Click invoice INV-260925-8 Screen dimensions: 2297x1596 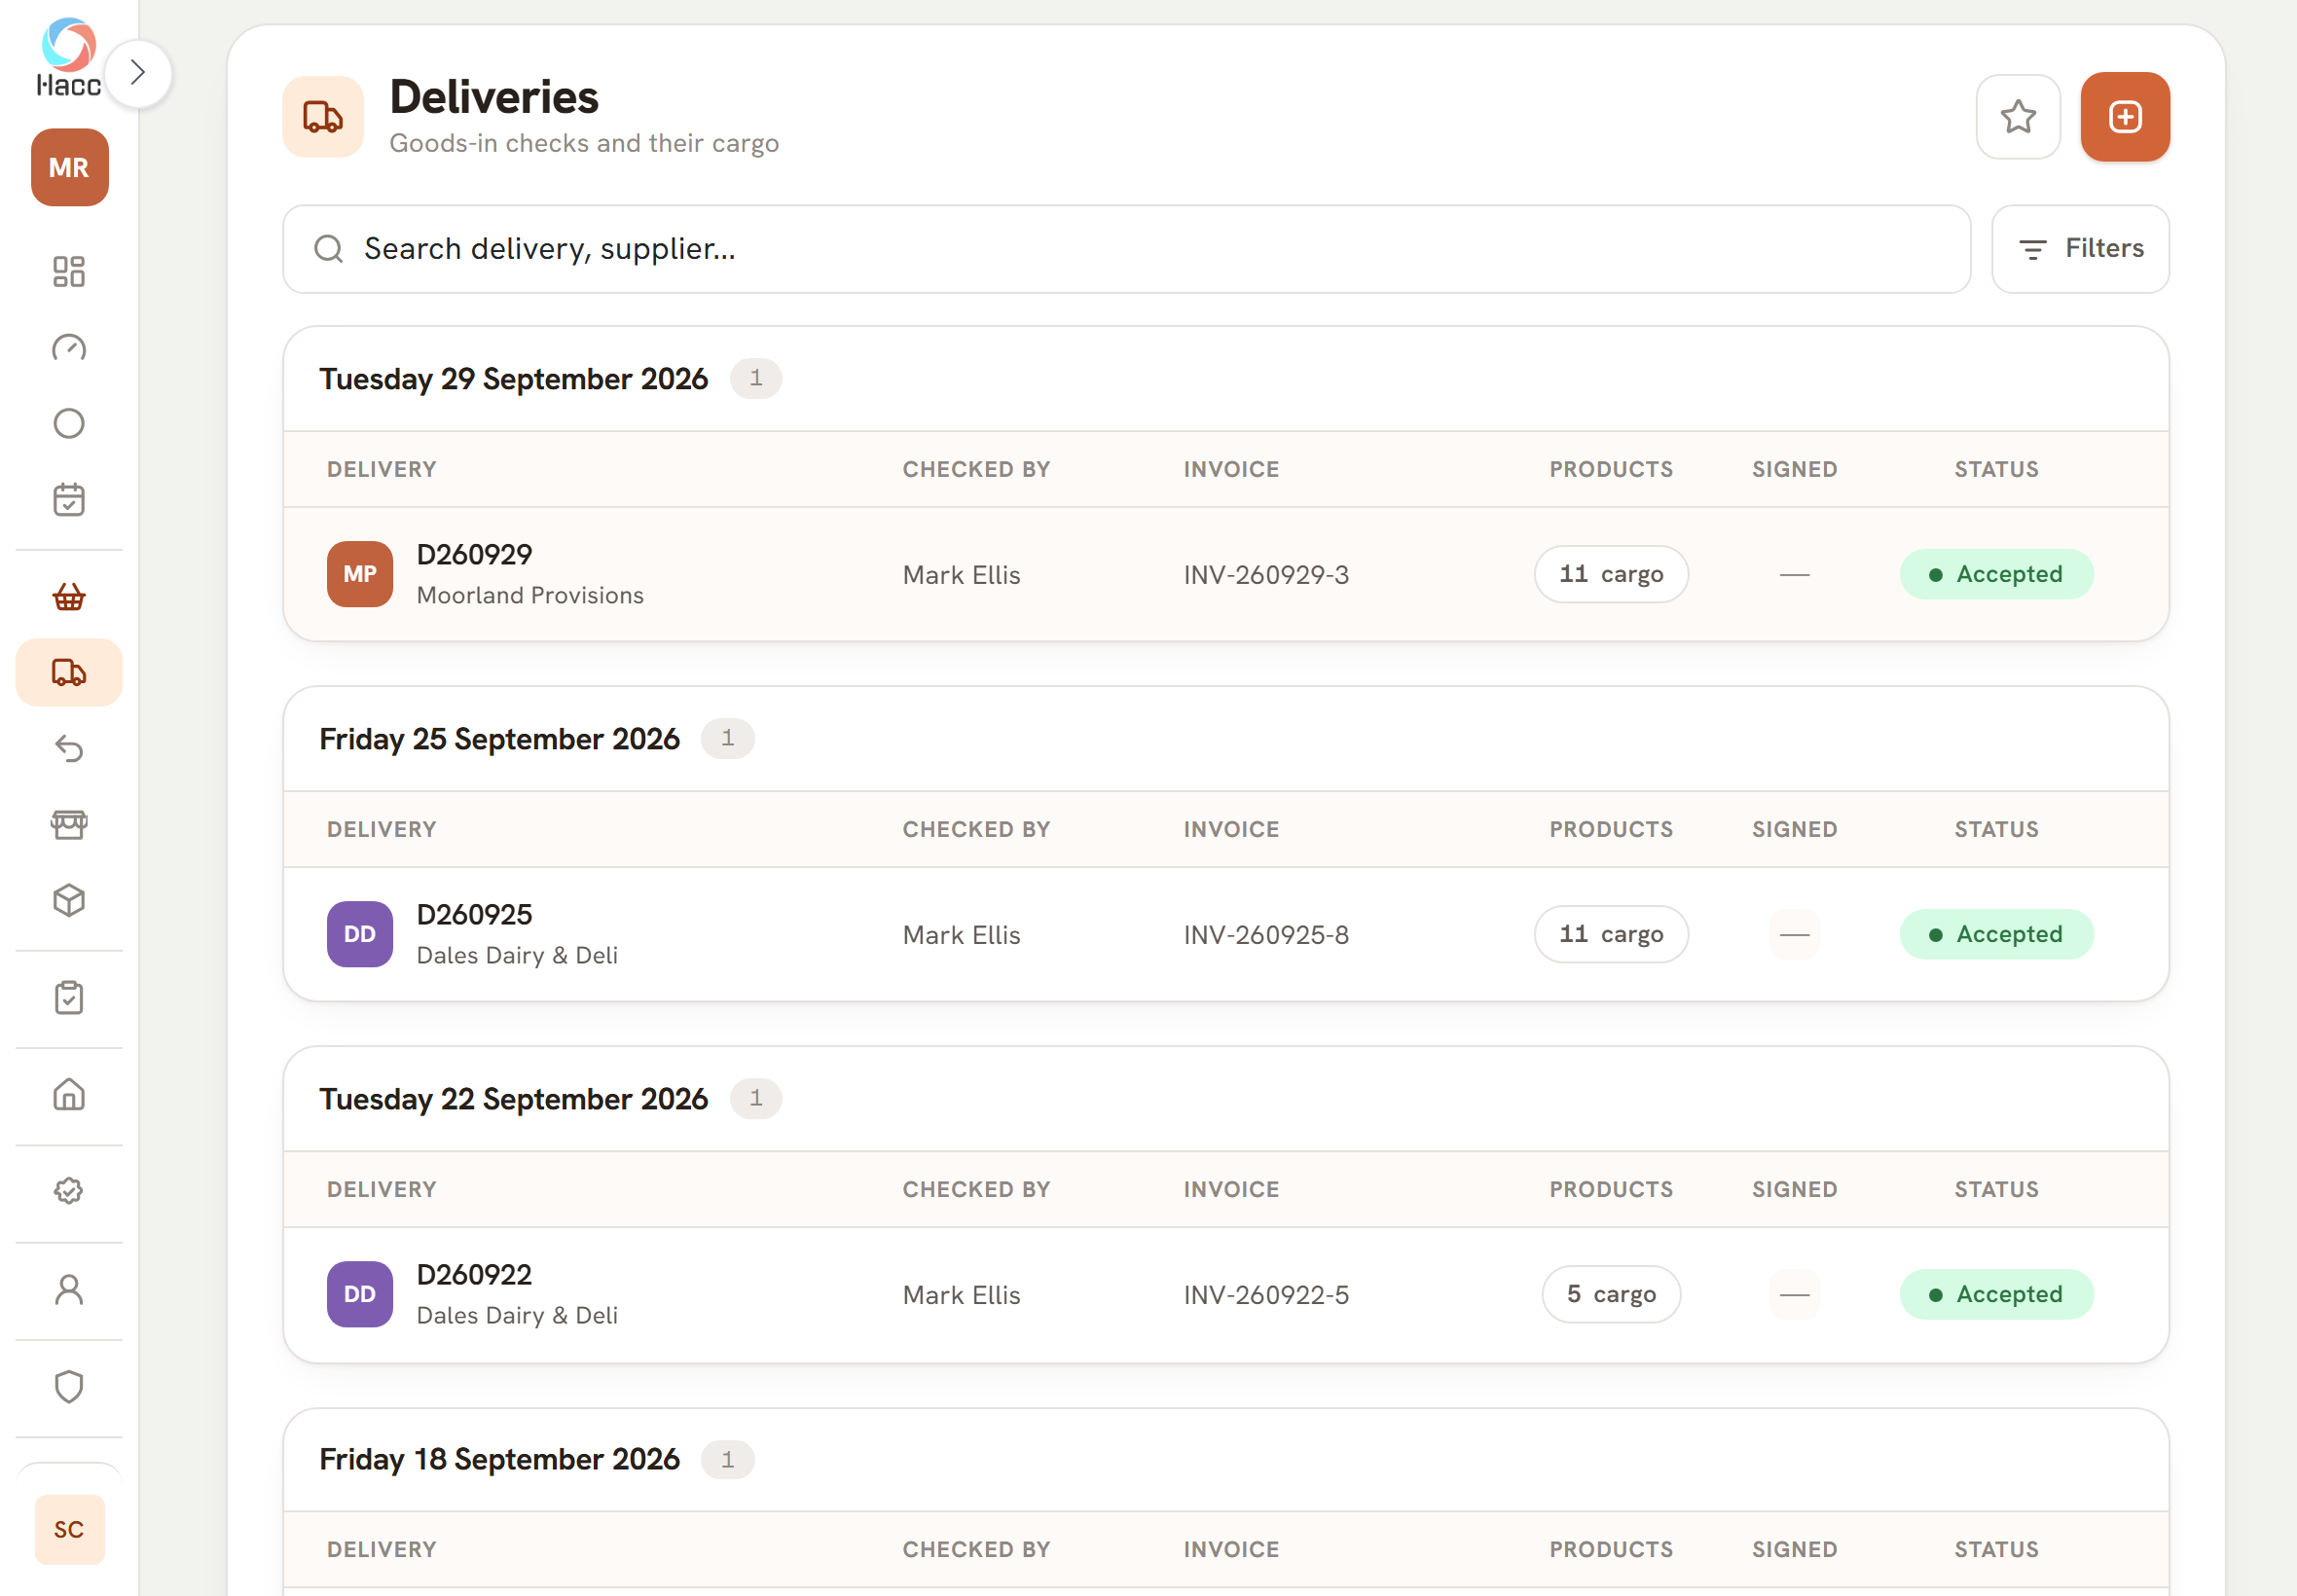click(x=1266, y=935)
